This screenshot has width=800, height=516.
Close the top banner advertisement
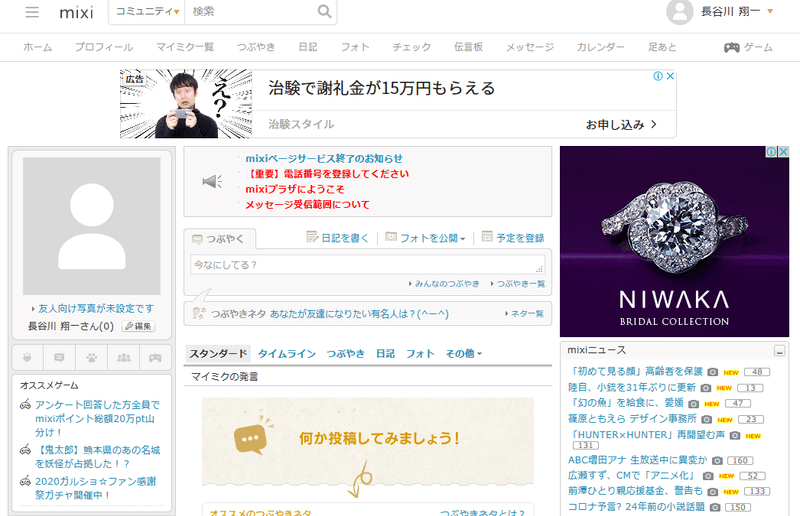670,76
